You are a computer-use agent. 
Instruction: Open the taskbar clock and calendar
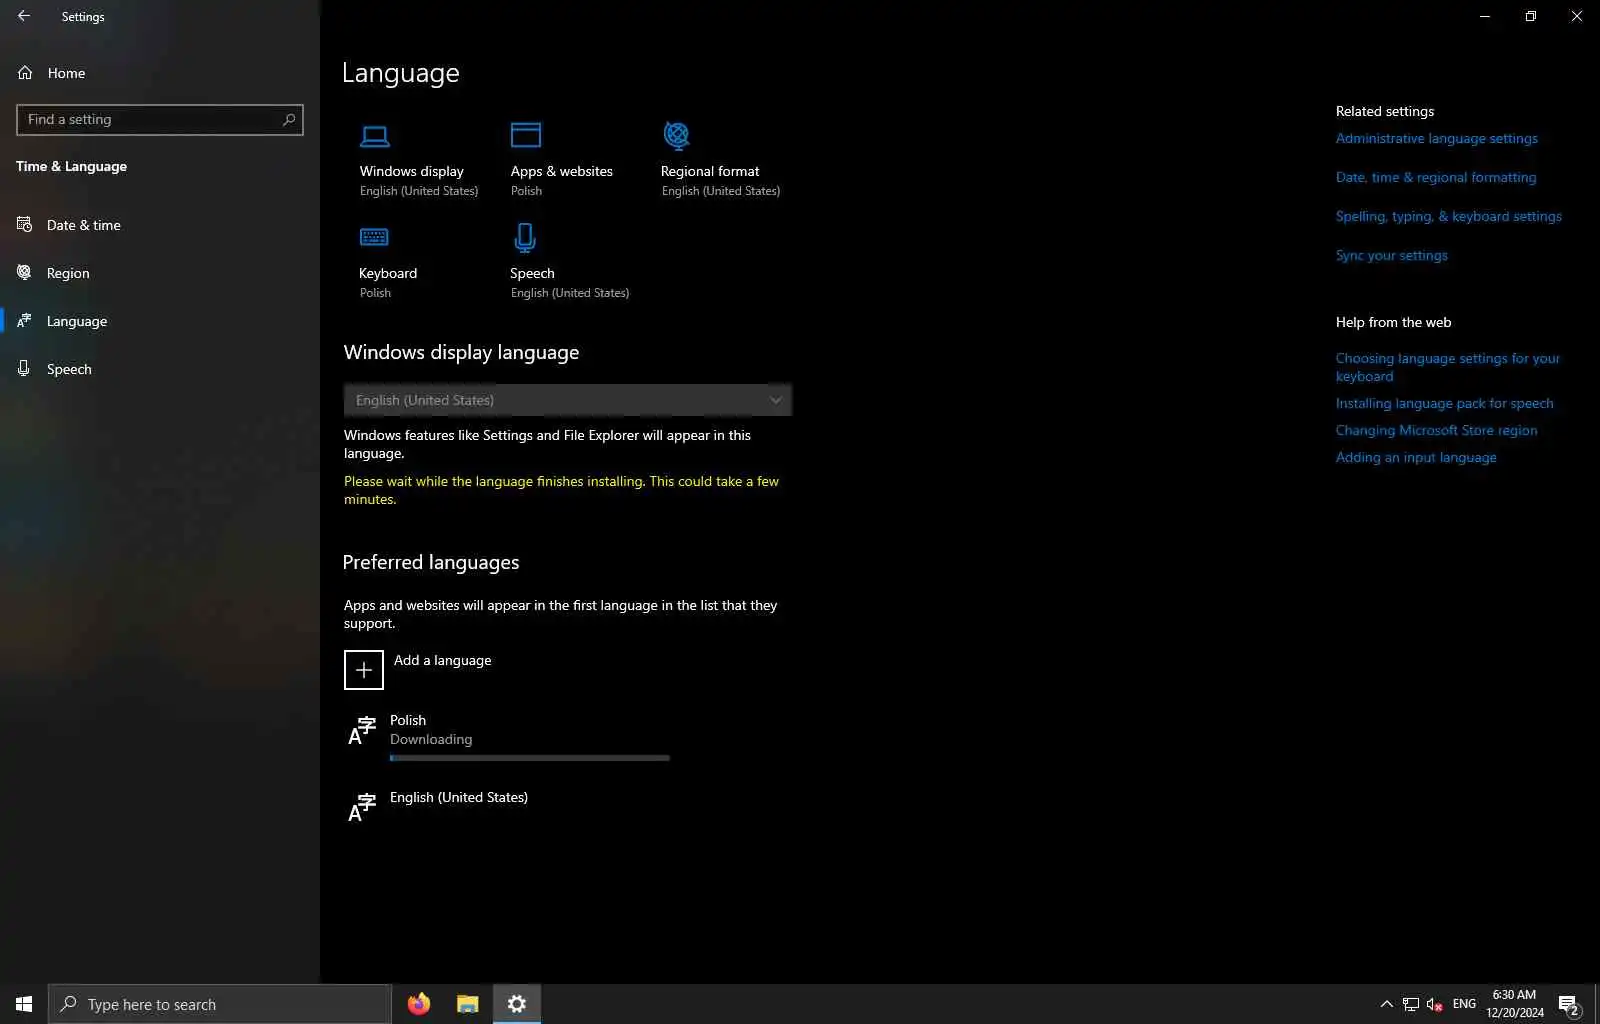coord(1514,1004)
